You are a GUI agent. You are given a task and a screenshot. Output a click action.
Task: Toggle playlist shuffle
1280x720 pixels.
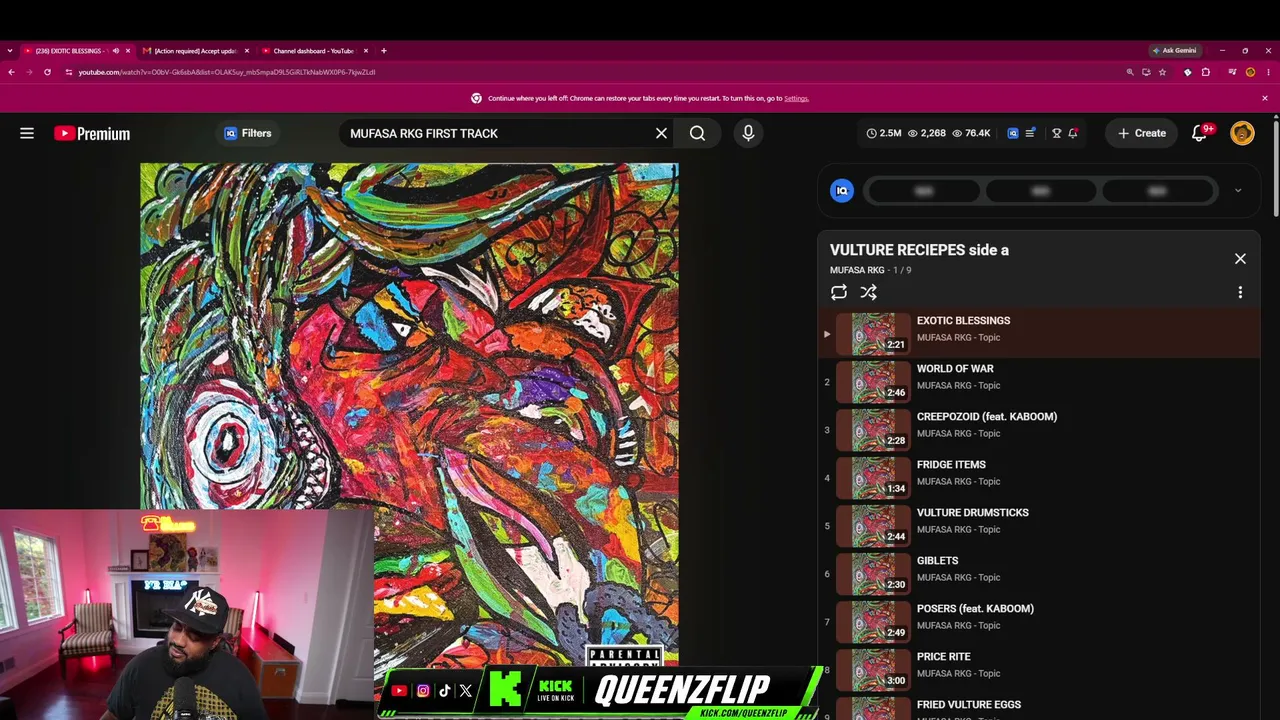(868, 292)
